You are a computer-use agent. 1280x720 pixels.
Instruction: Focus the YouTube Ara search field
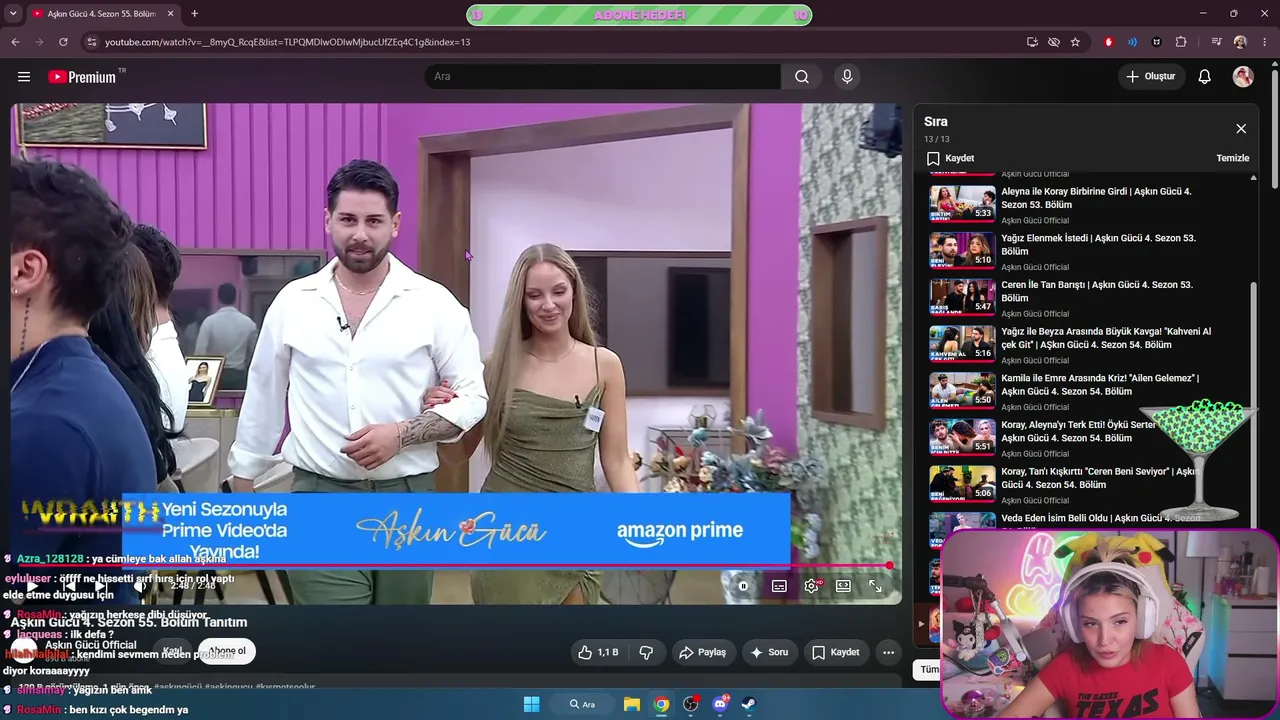(603, 77)
